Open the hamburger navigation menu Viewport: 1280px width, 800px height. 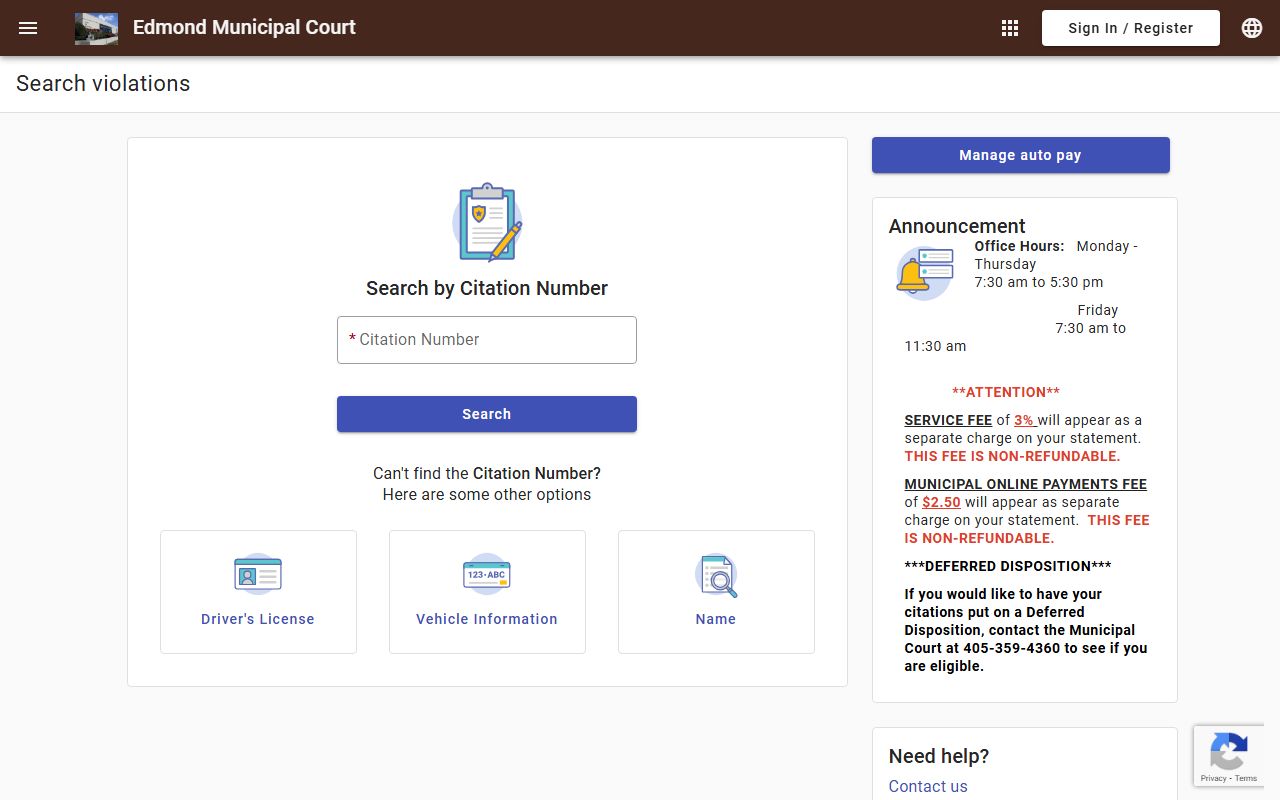(28, 28)
